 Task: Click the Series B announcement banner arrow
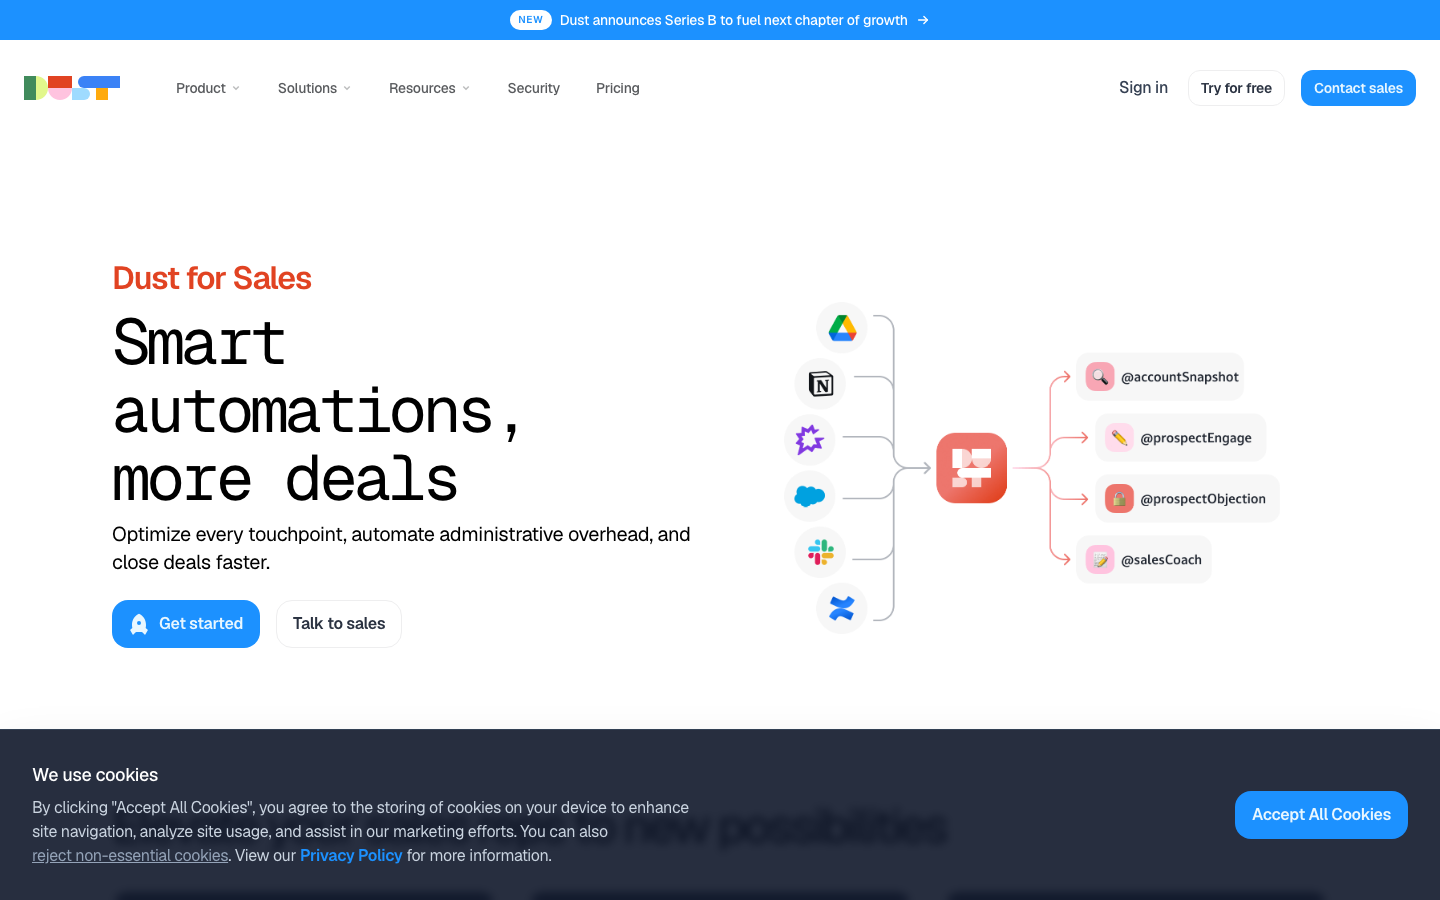pos(923,20)
